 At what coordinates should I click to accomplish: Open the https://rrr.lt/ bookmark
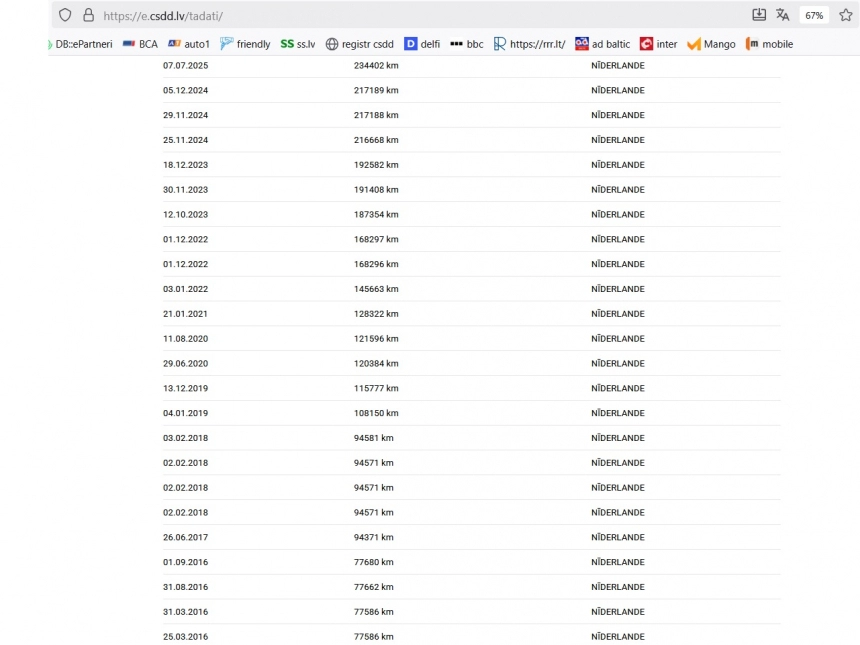pyautogui.click(x=529, y=44)
